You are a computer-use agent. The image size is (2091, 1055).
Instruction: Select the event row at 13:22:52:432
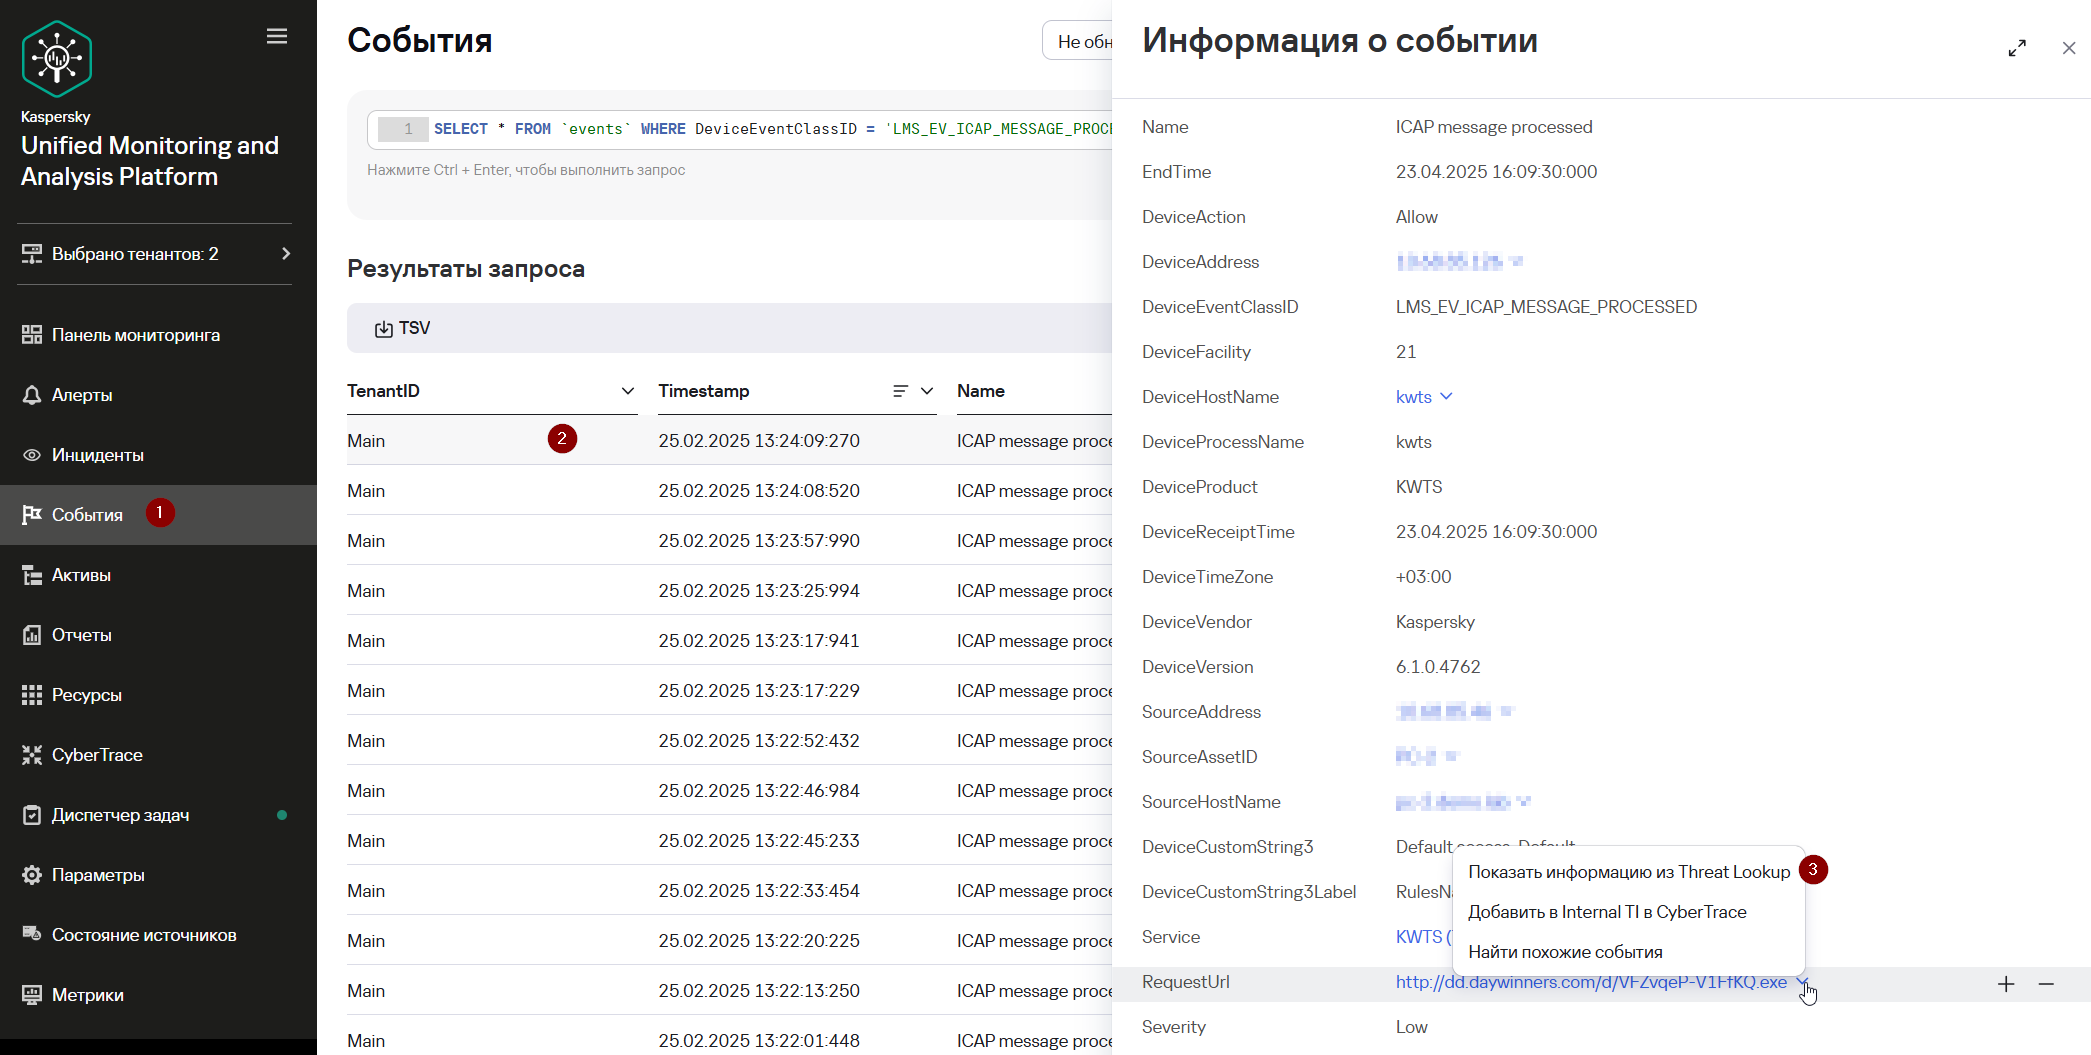tap(729, 741)
